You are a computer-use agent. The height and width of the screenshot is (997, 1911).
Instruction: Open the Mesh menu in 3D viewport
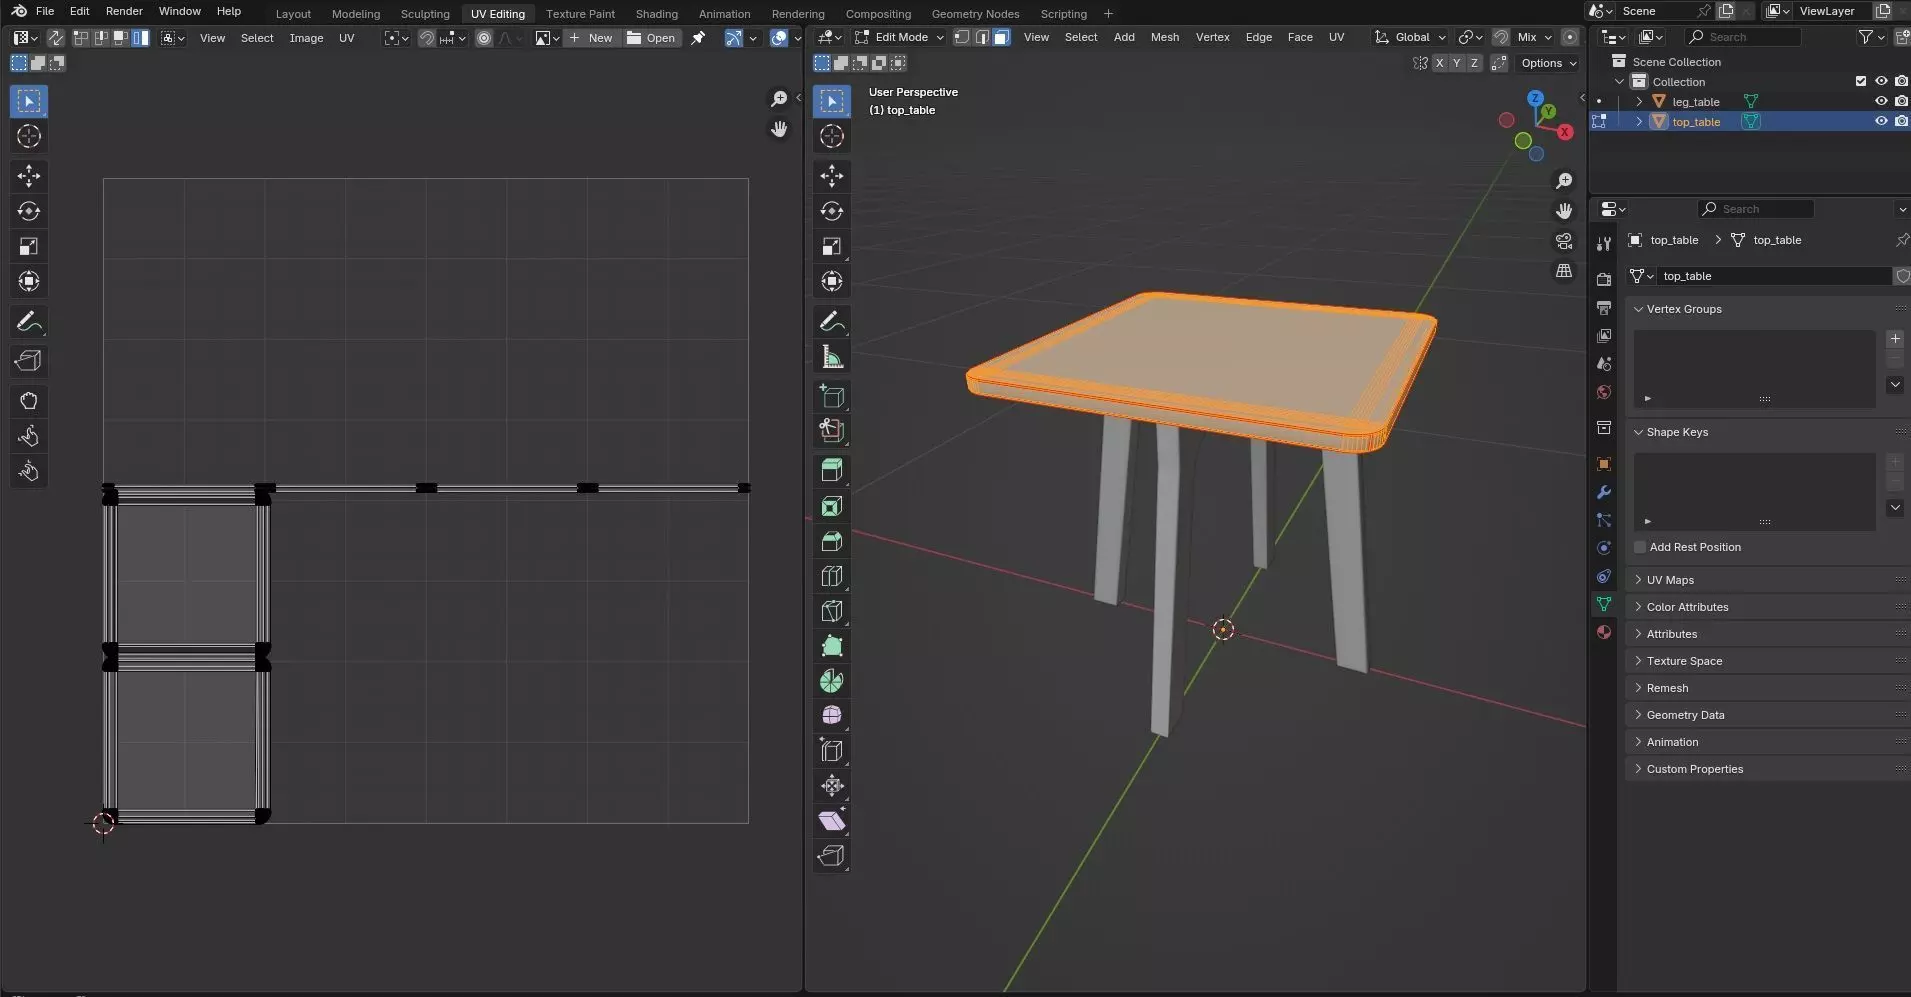click(1164, 37)
